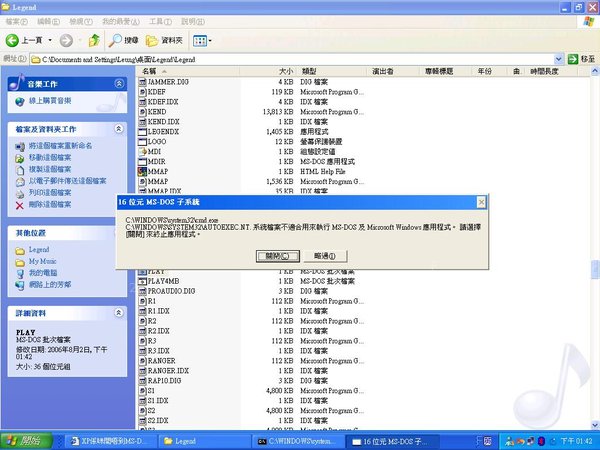This screenshot has height=450, width=600.
Task: Open the 檔案(F) menu
Action: click(16, 22)
